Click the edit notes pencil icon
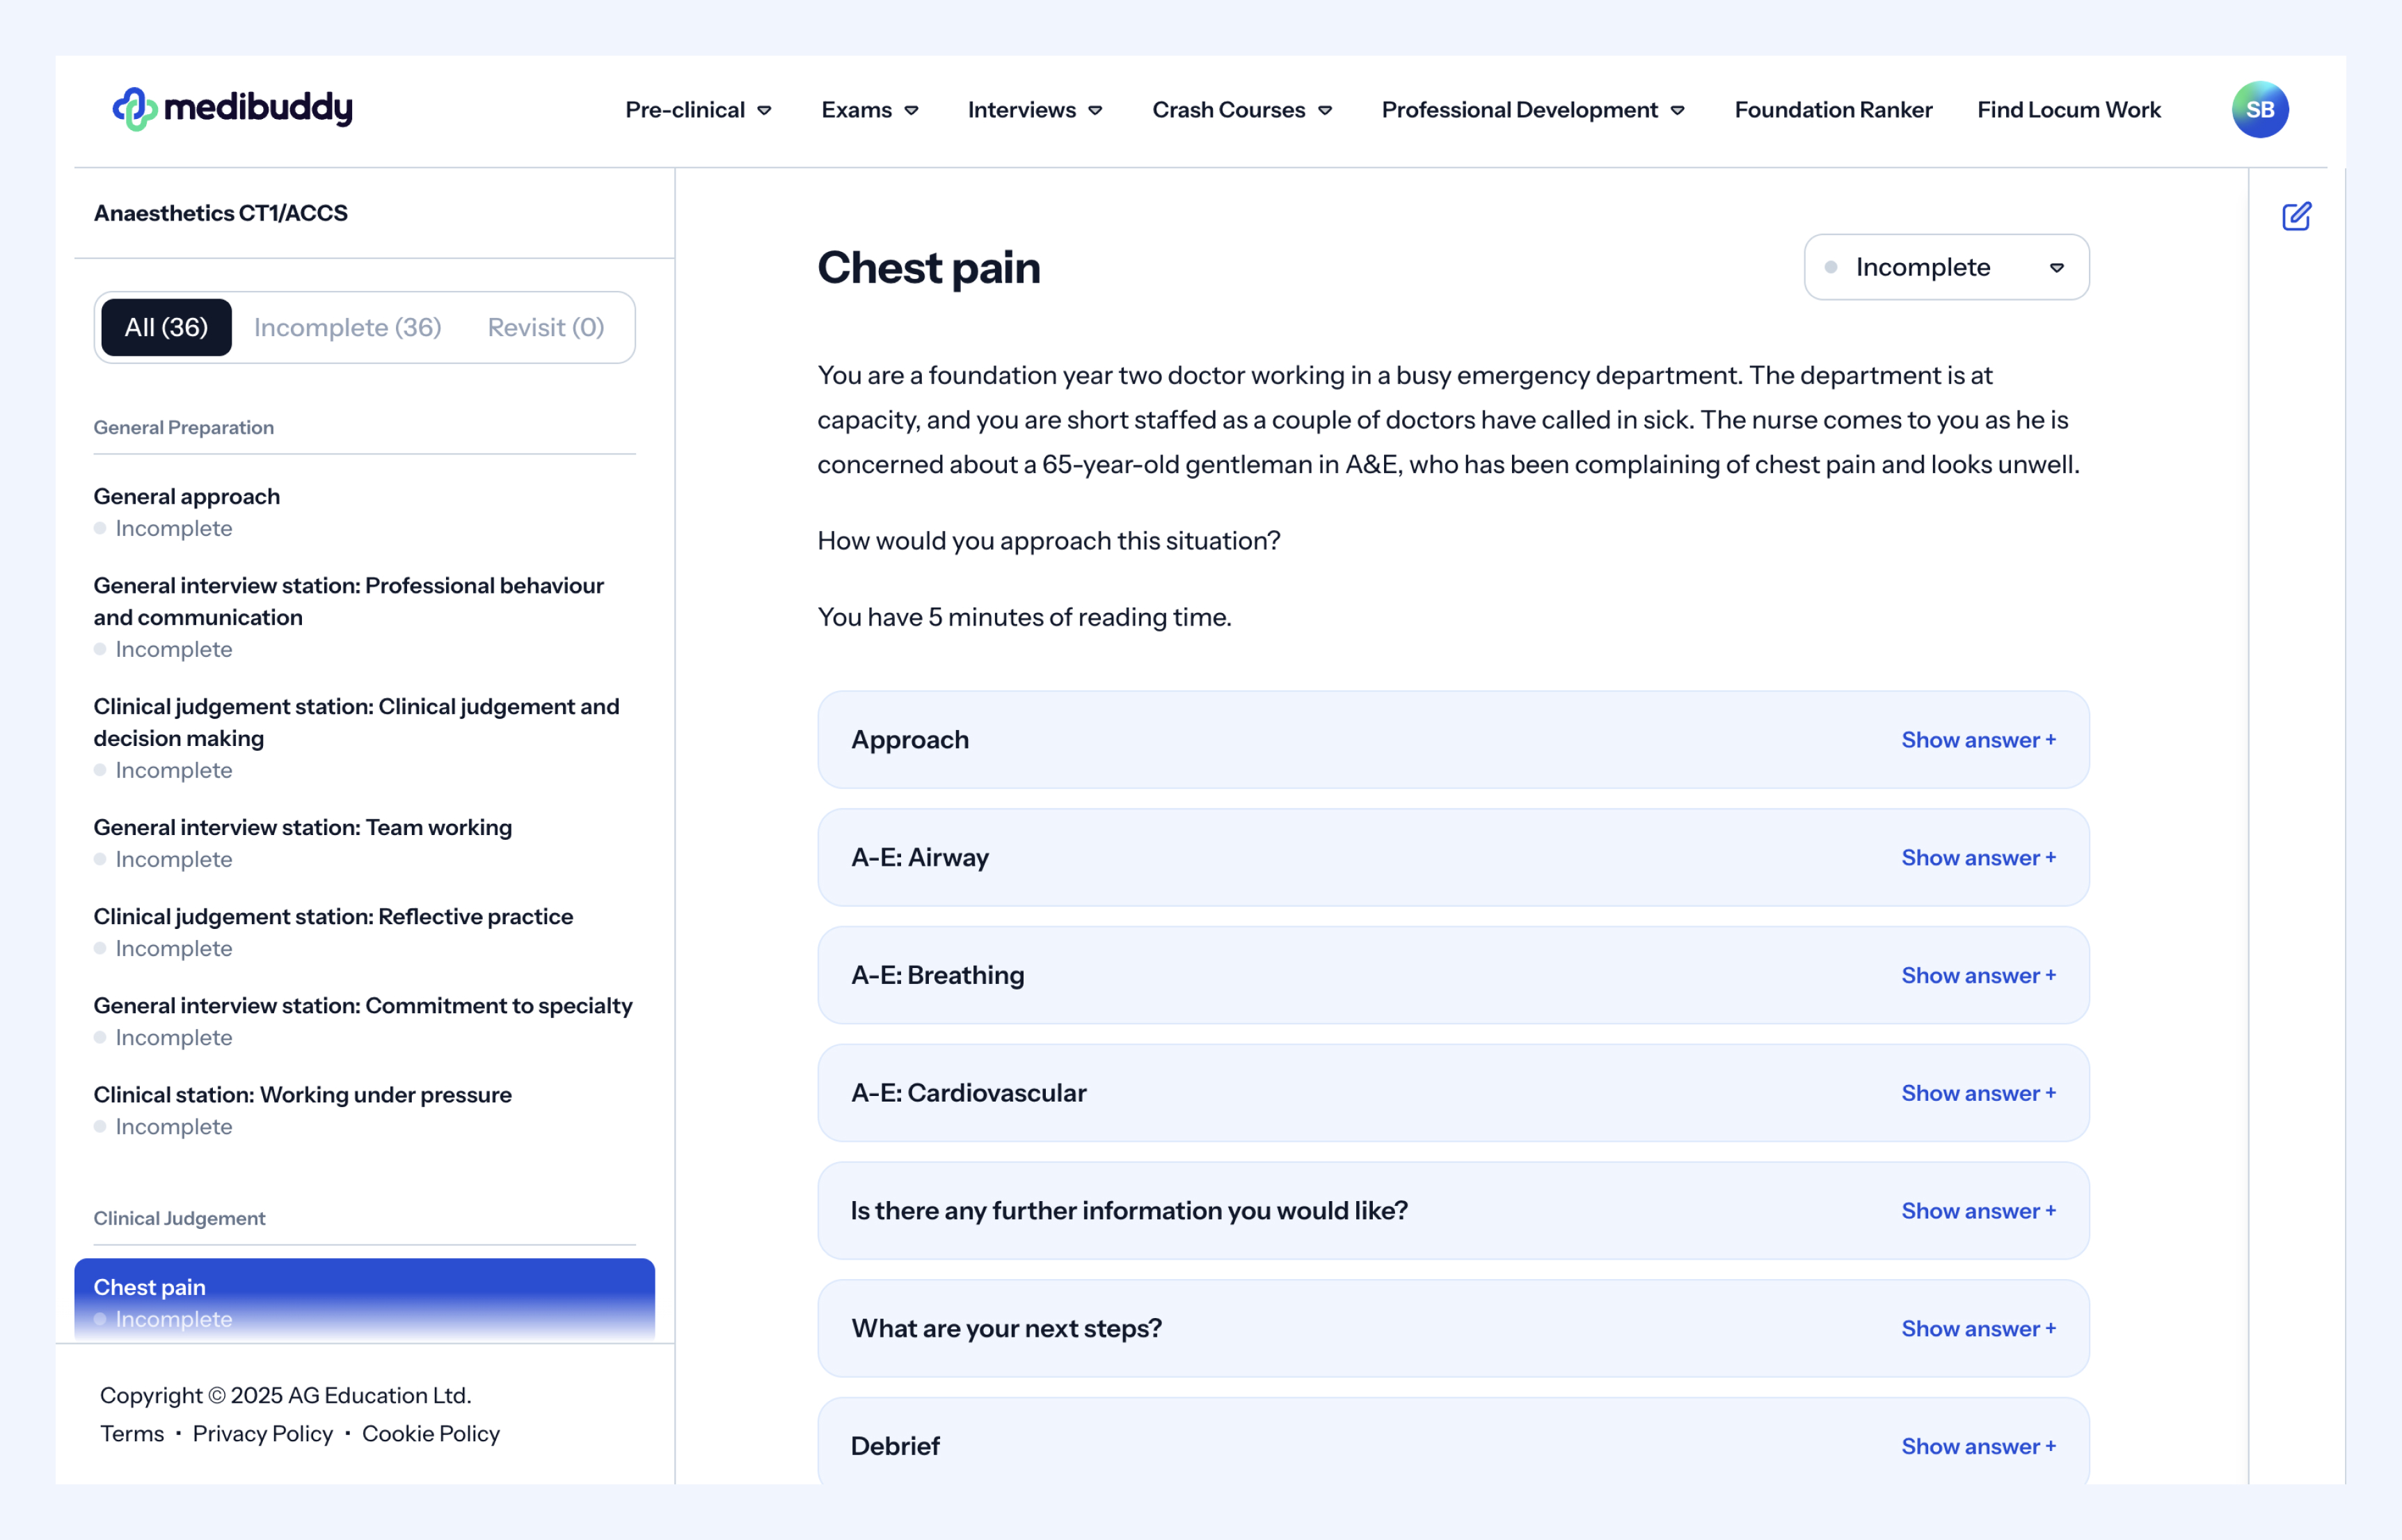The image size is (2402, 1540). [x=2296, y=216]
